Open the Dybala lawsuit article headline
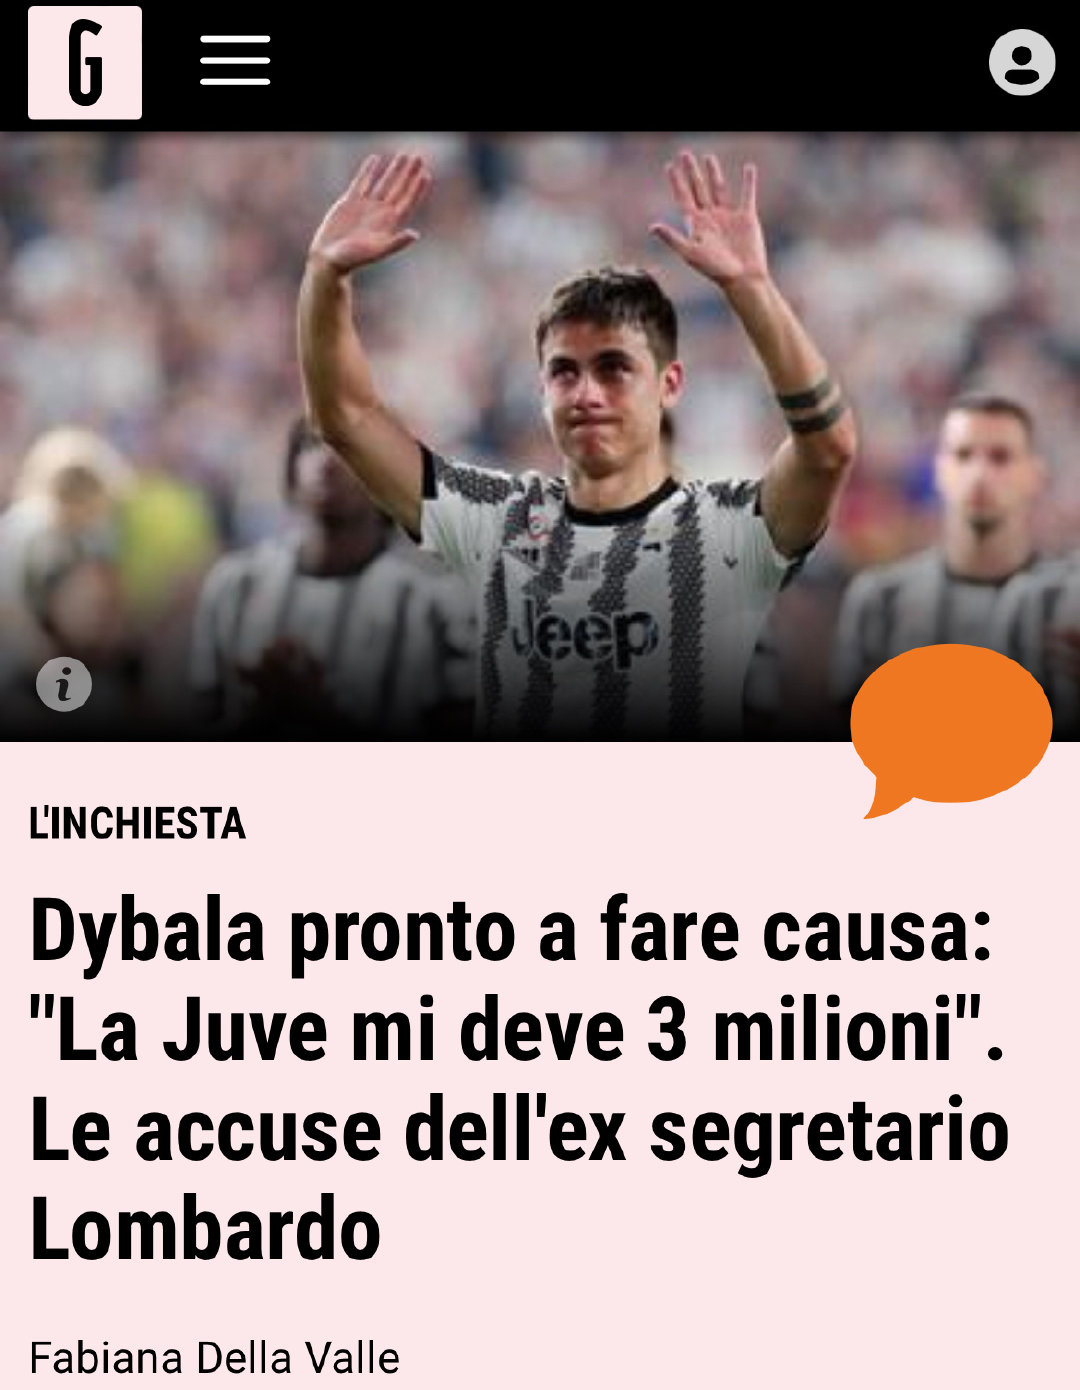The image size is (1080, 1390). click(519, 1079)
